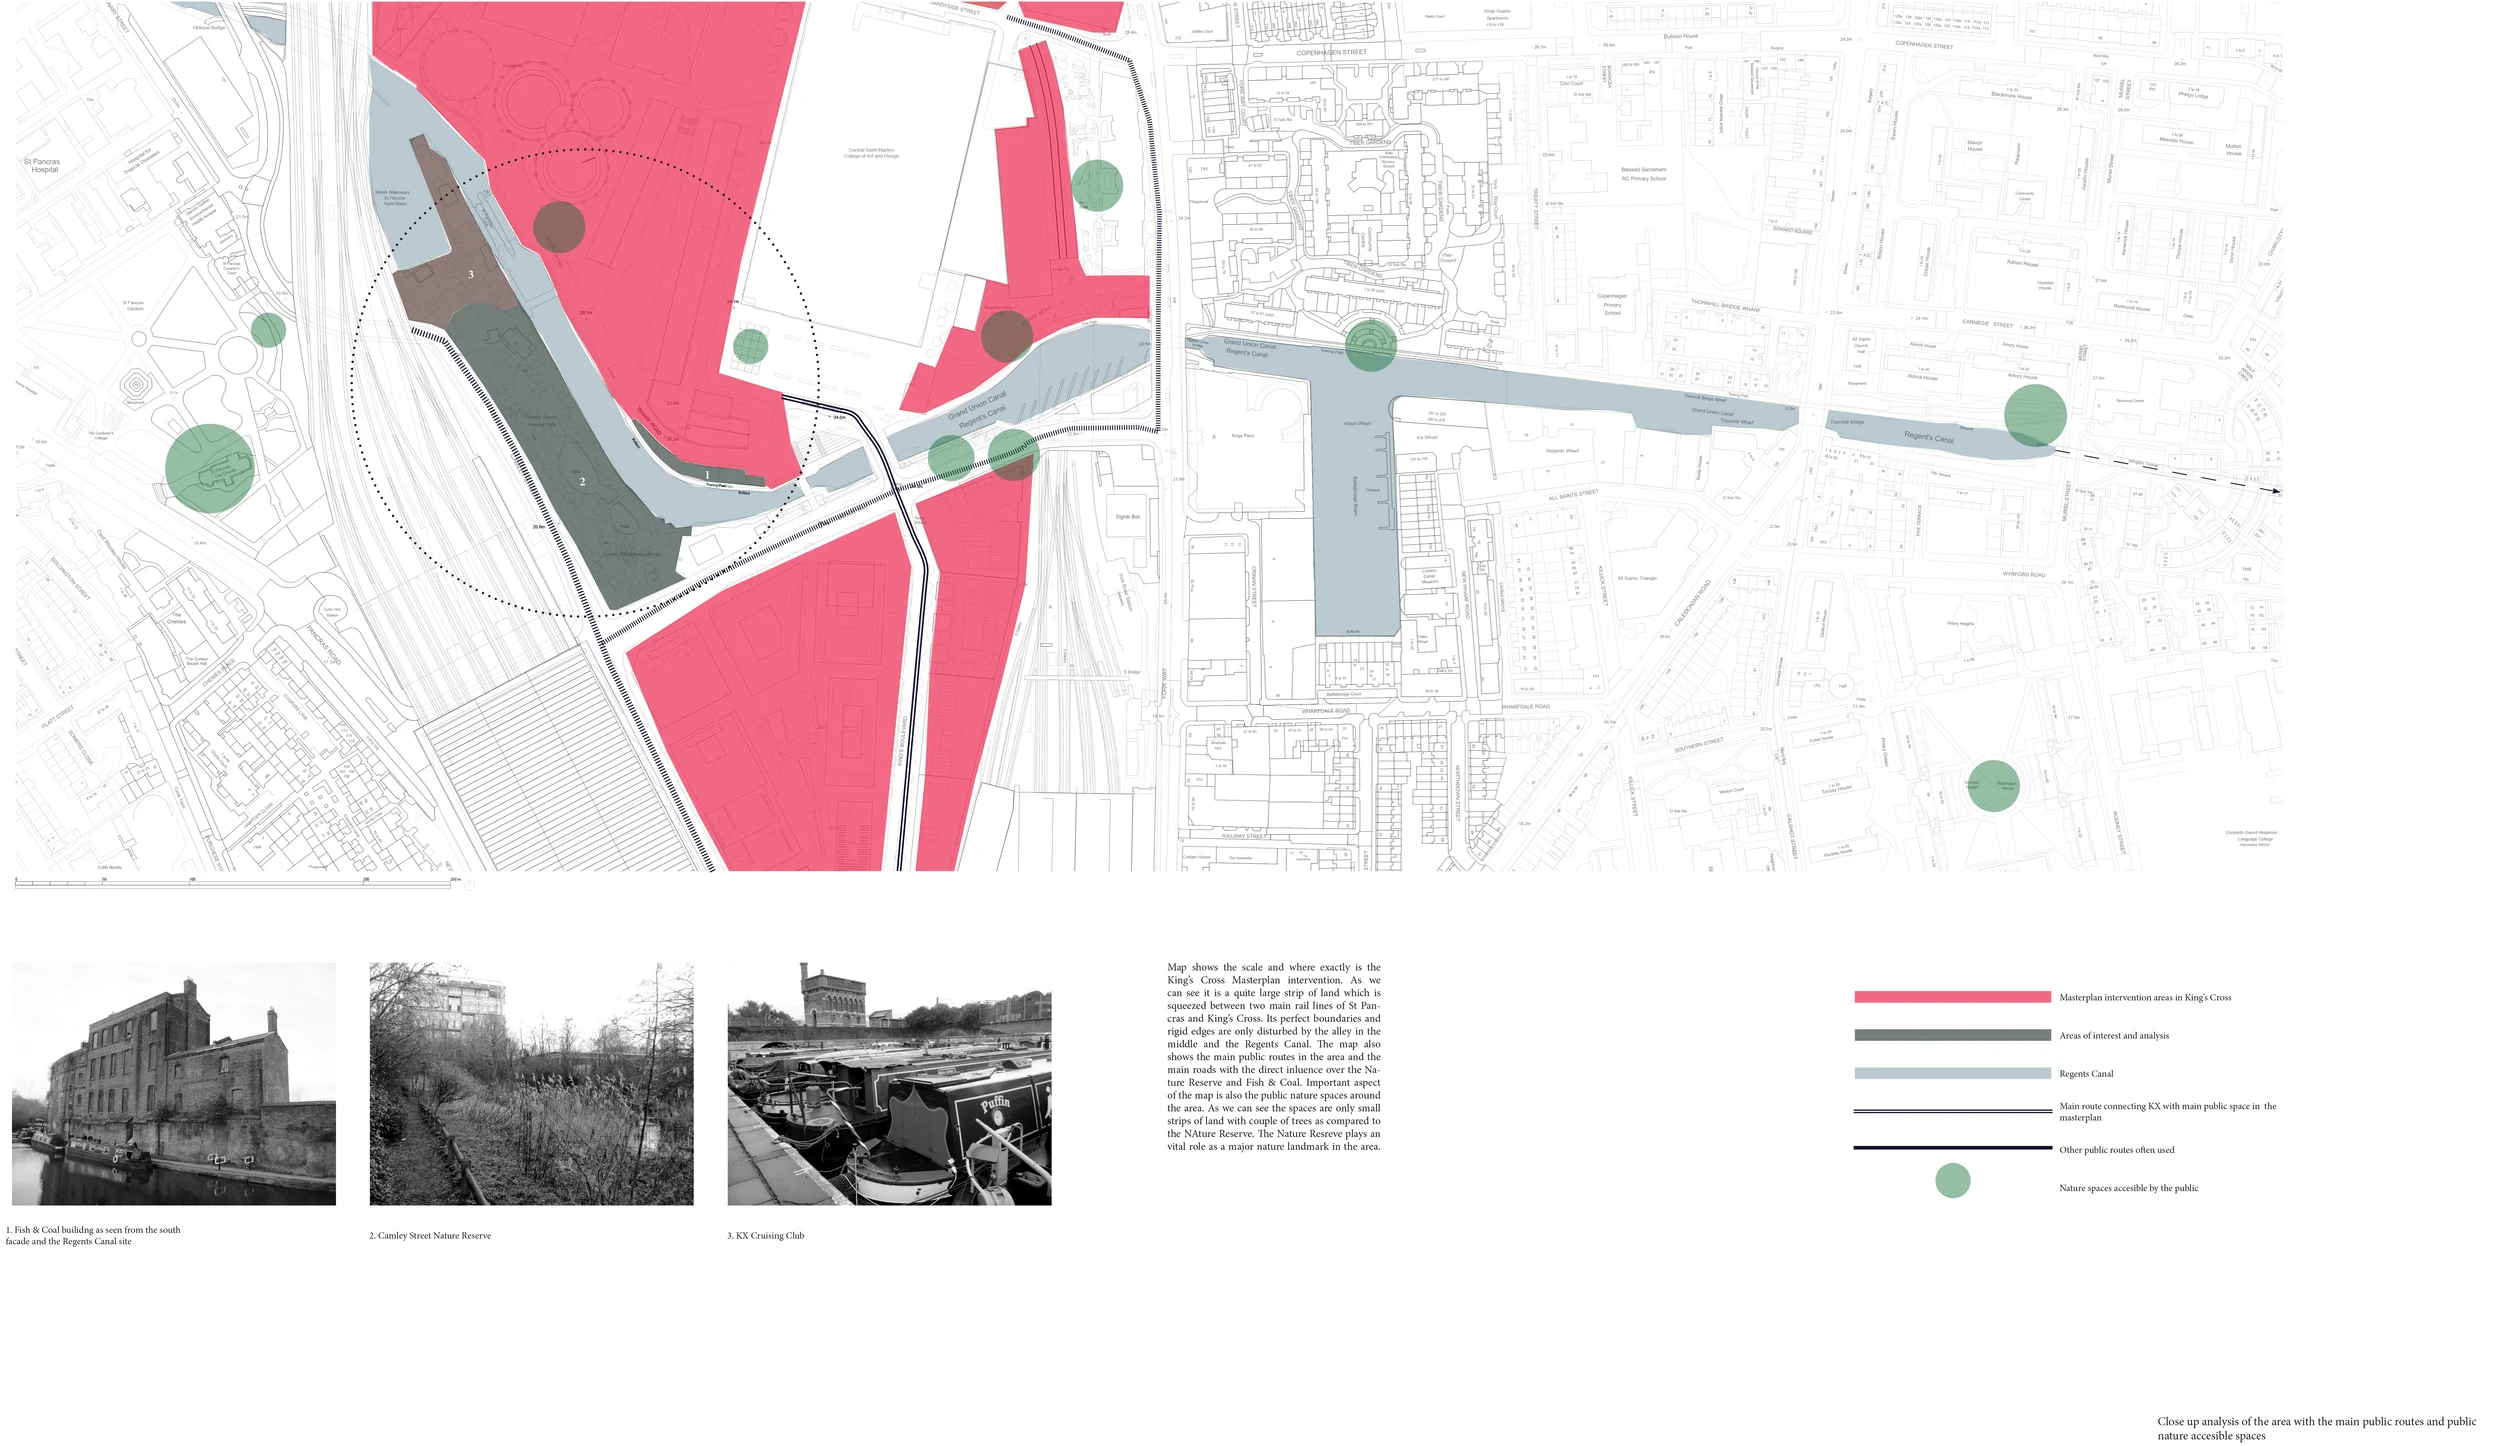Click marker number 3 on the map
Viewport: 2500px width, 1446px height.
click(x=471, y=274)
